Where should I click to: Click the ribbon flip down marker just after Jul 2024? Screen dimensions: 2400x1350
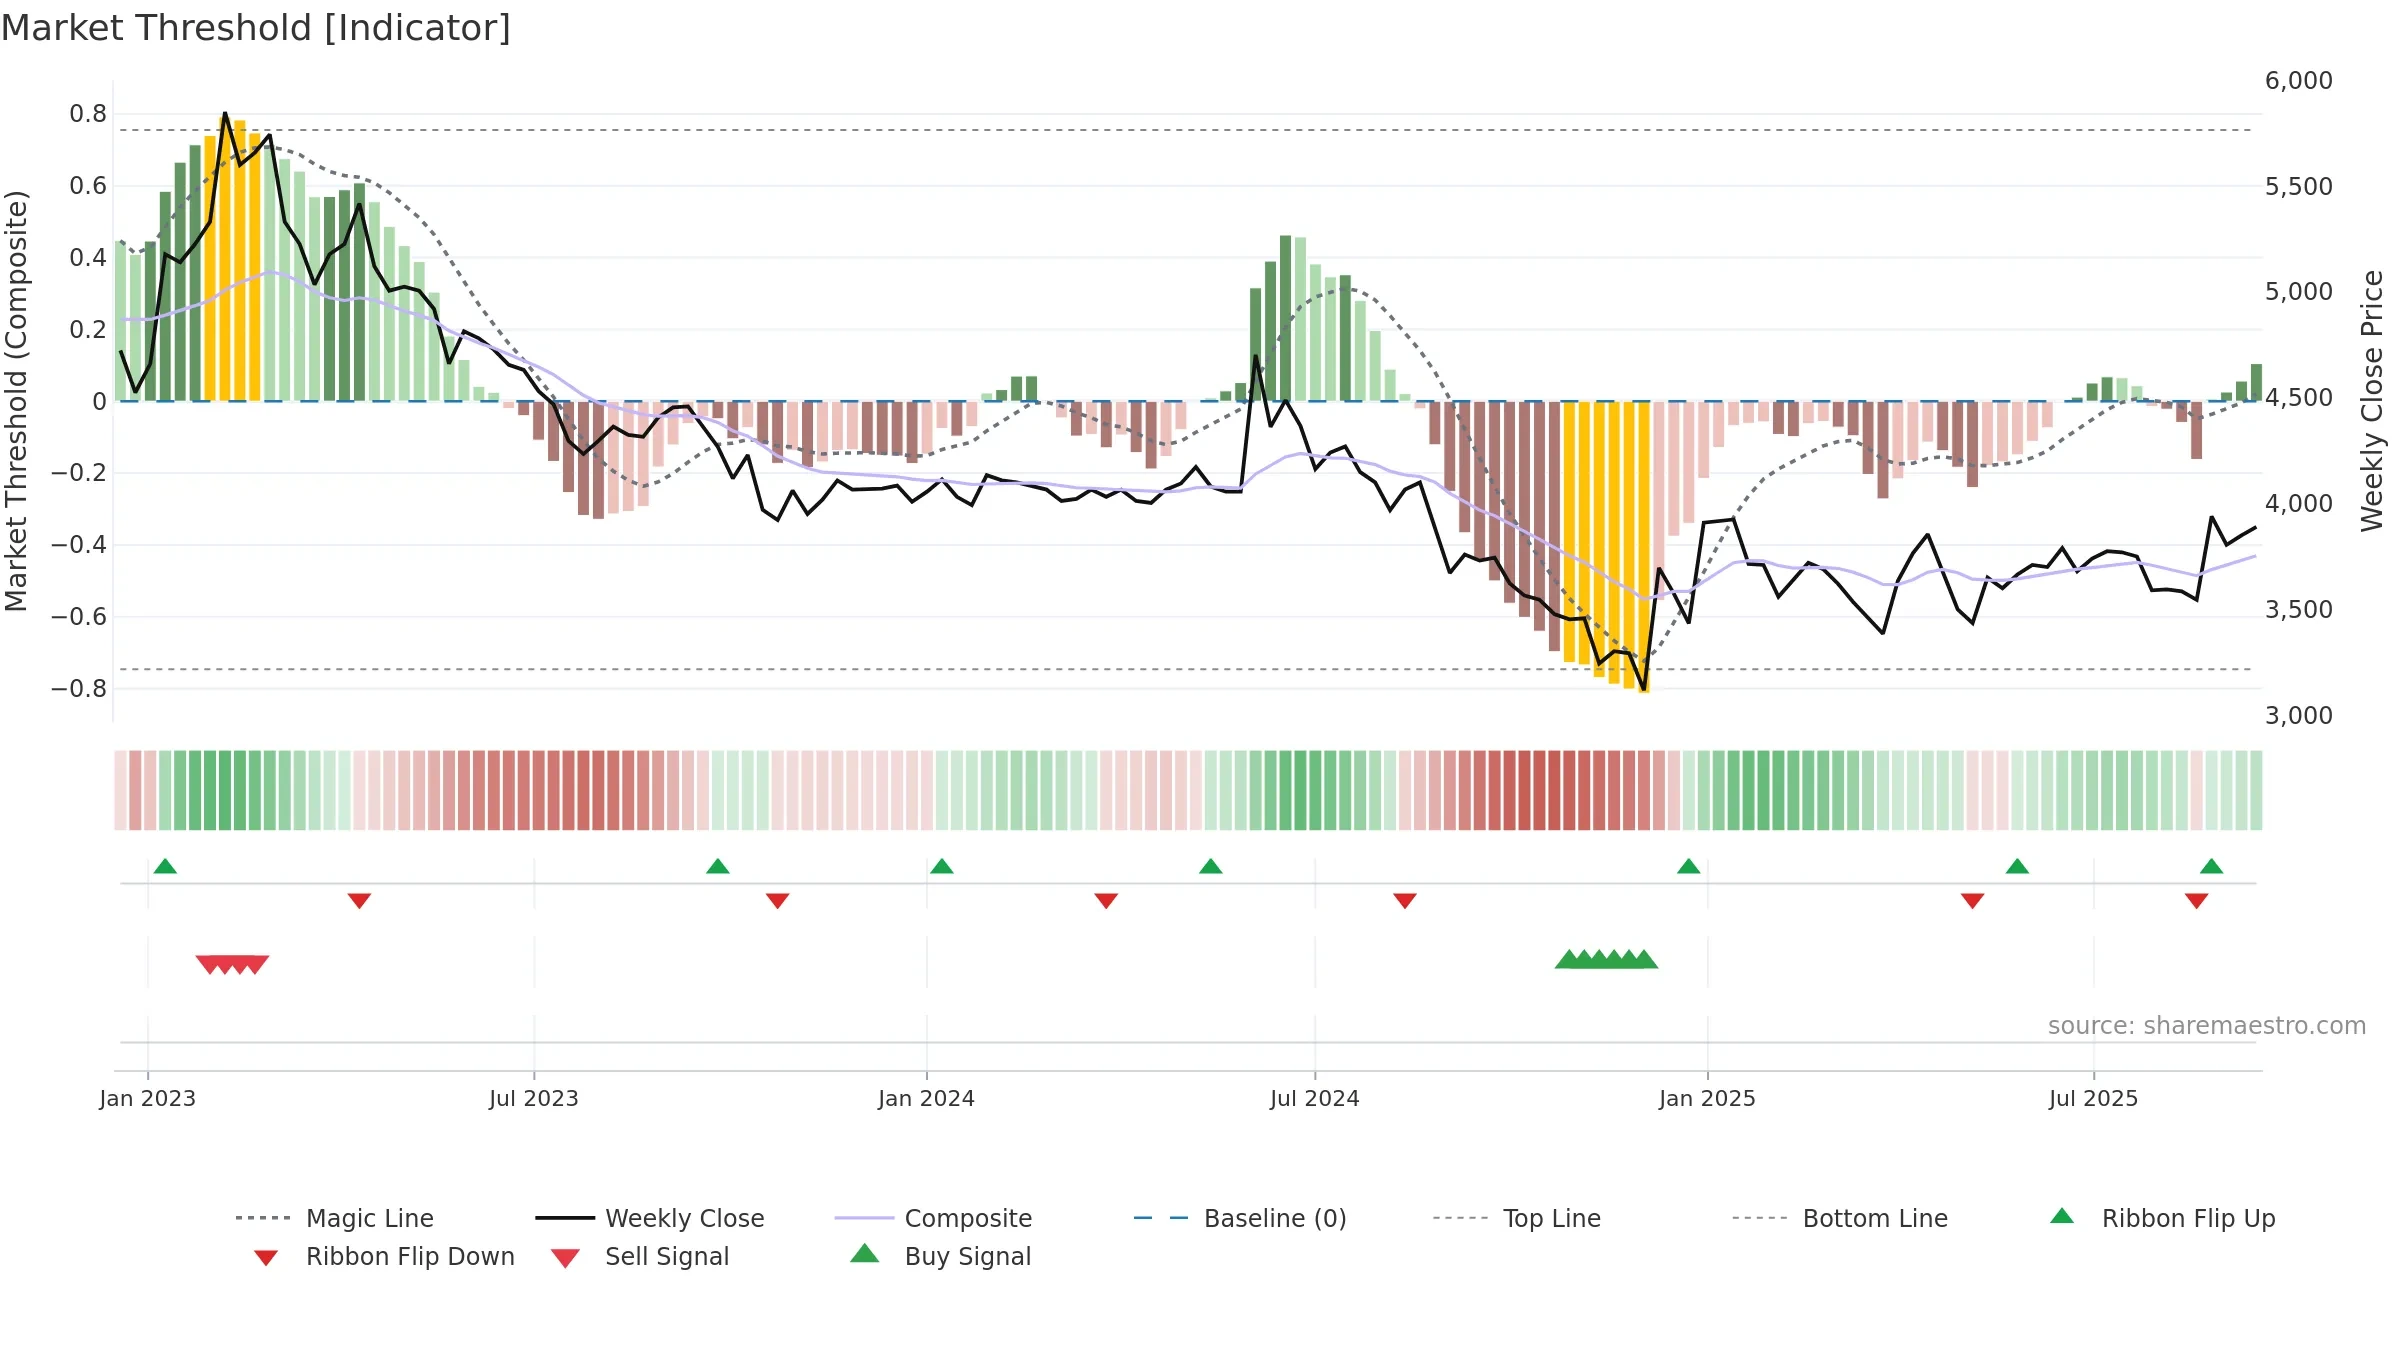(x=1405, y=901)
